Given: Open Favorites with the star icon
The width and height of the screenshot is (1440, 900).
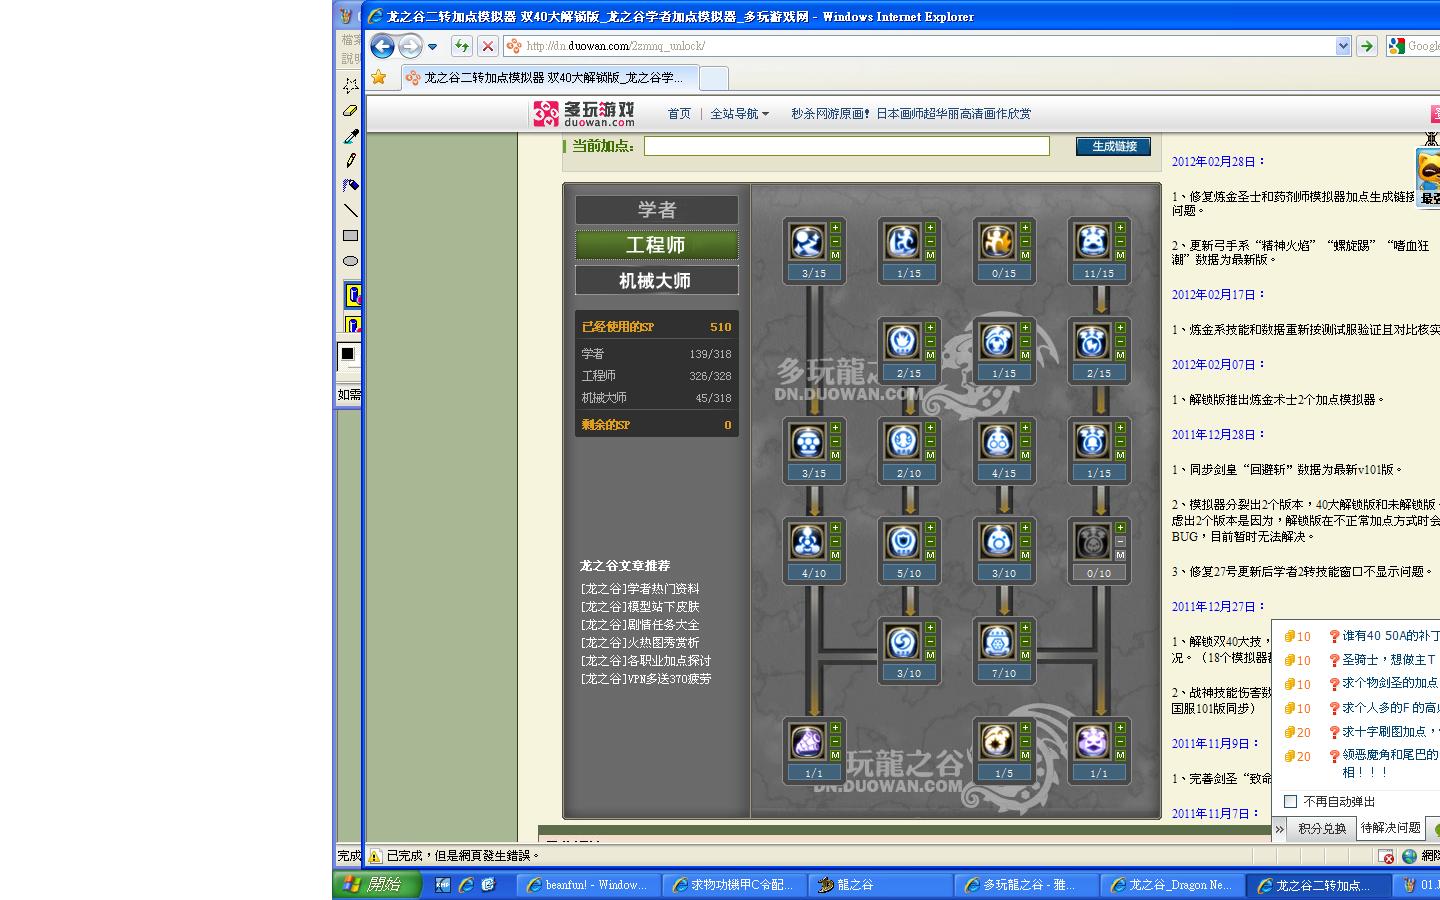Looking at the screenshot, I should coord(379,77).
